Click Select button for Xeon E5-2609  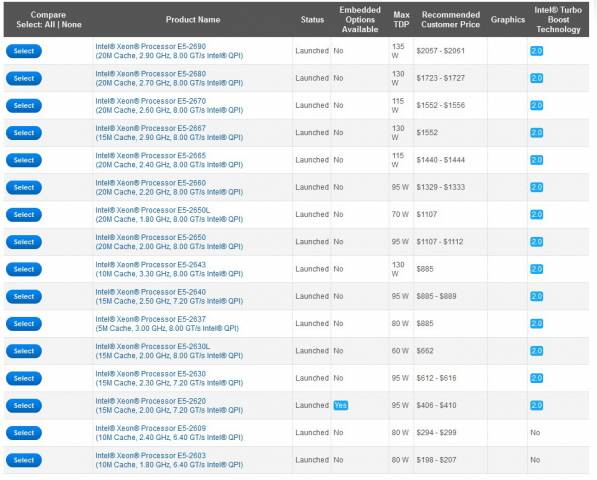tap(24, 433)
